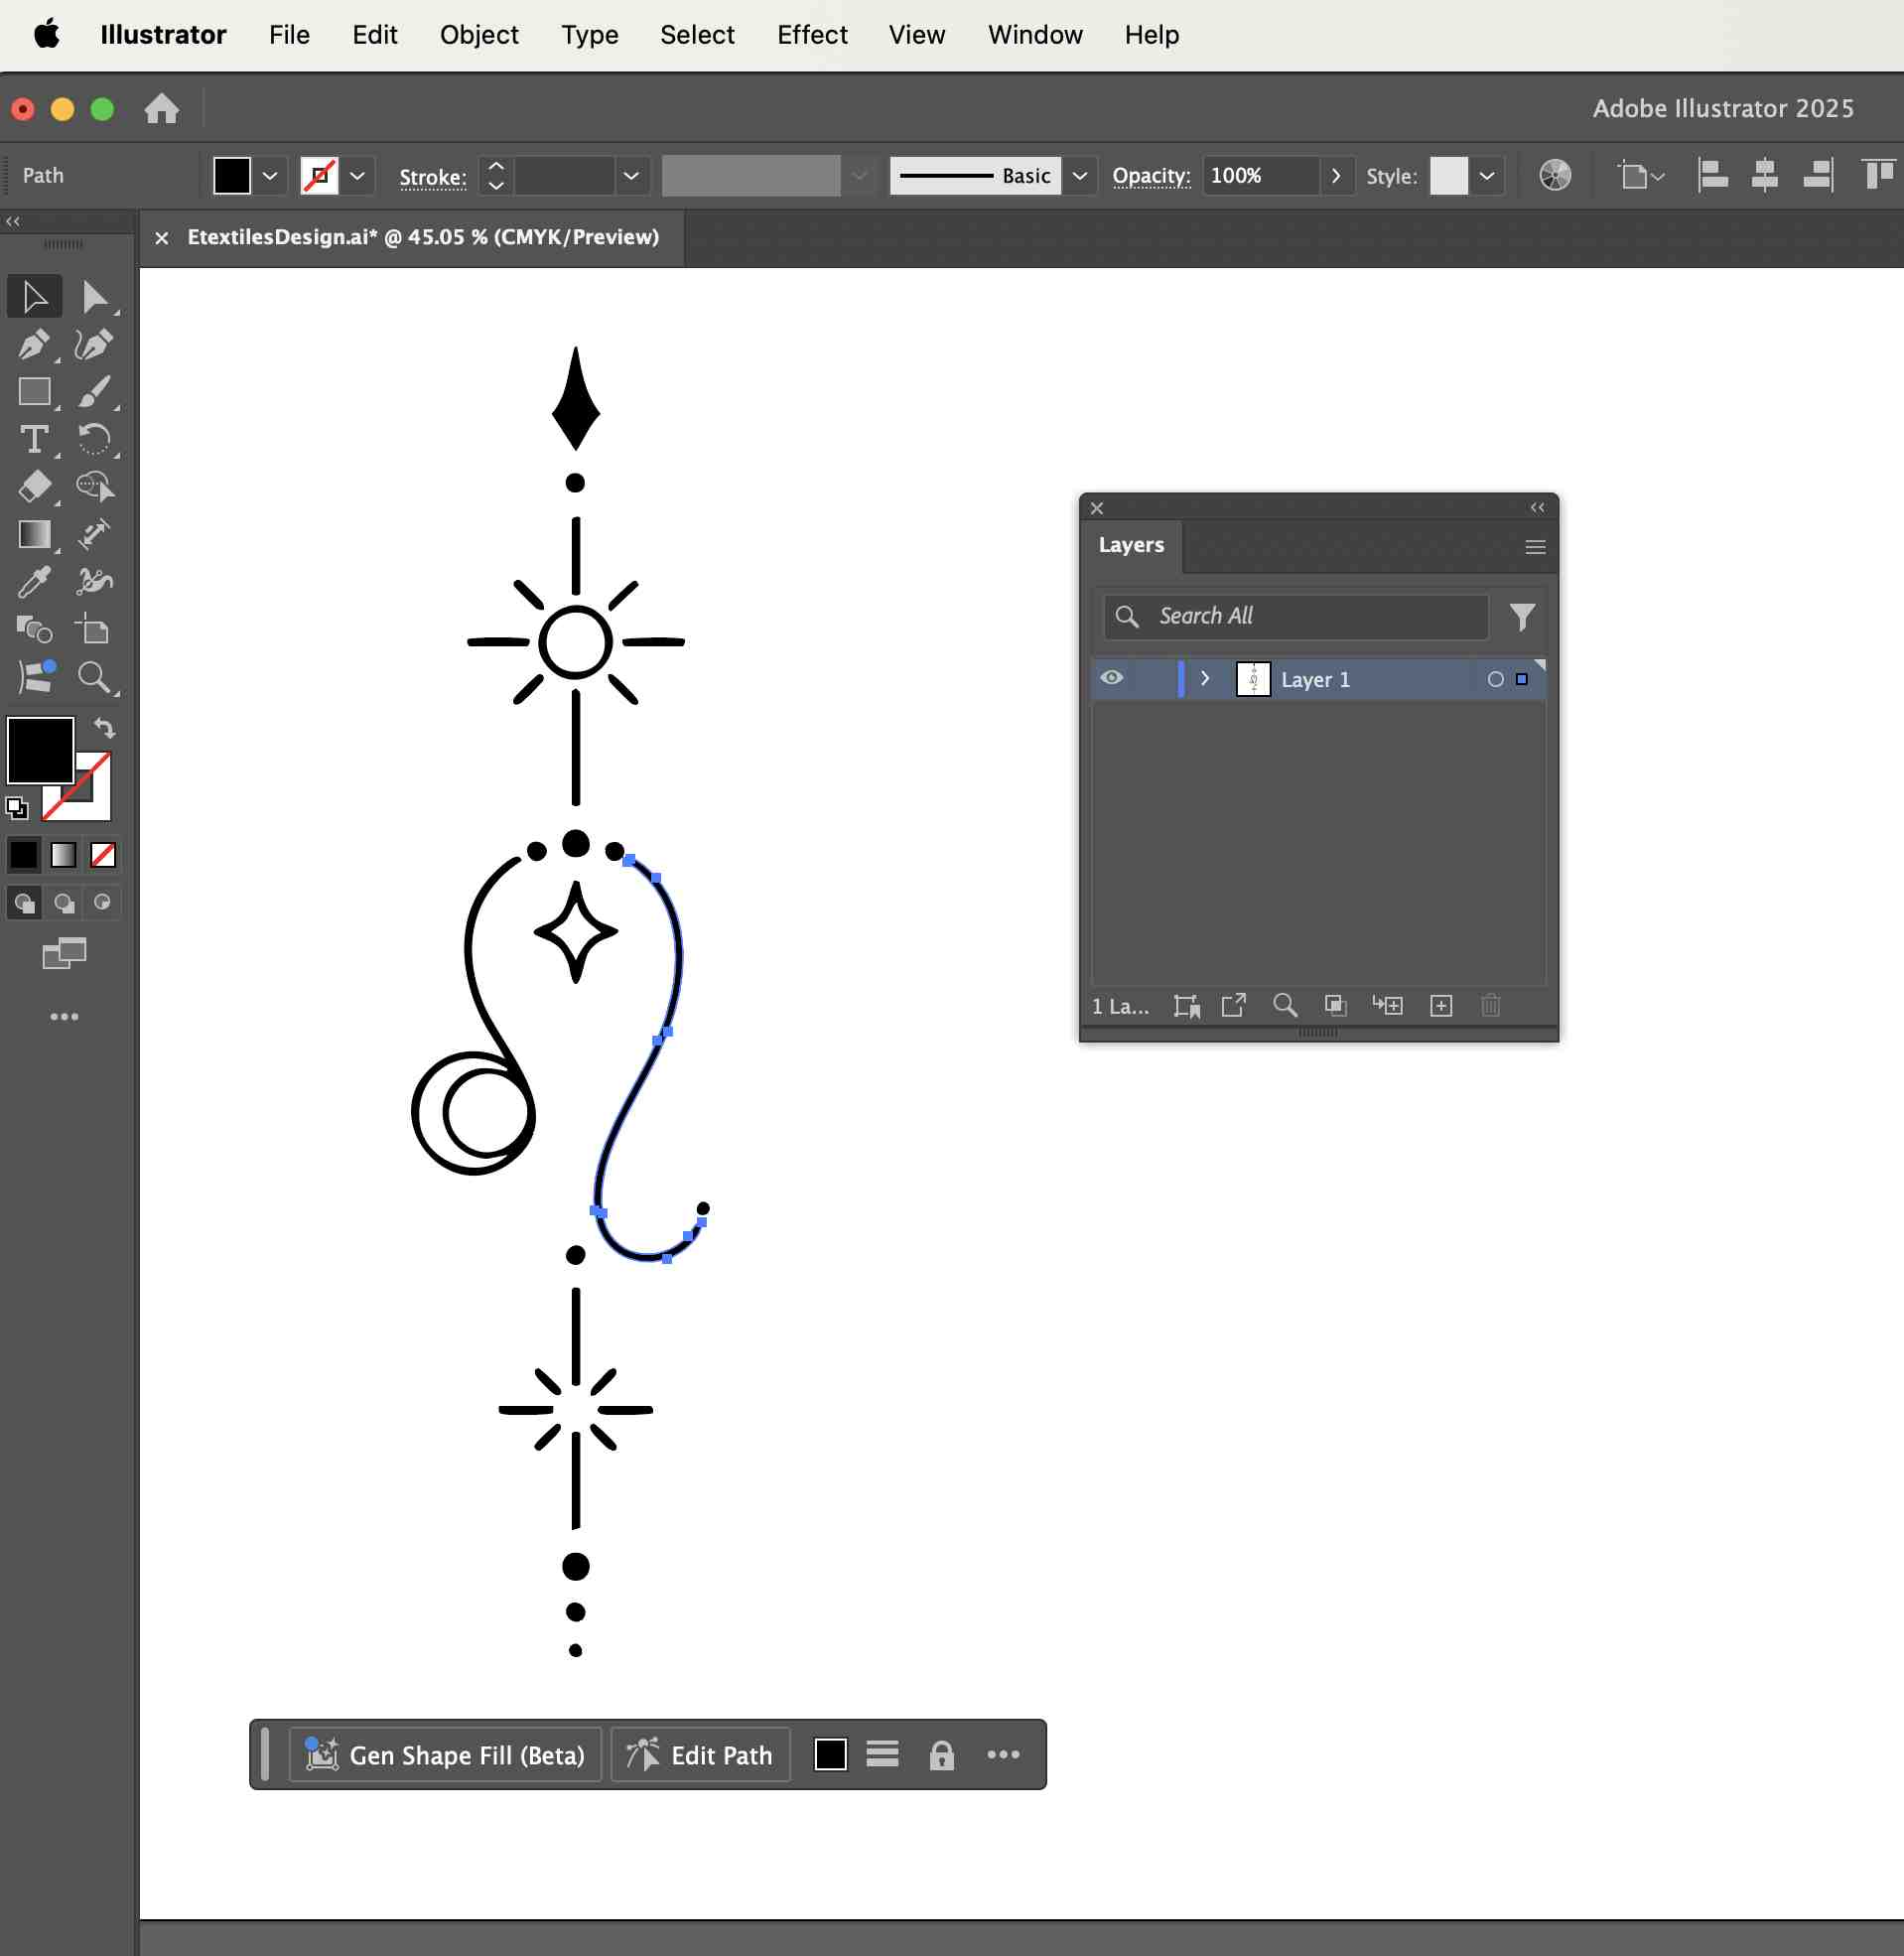Open Stroke panel link

click(x=432, y=177)
